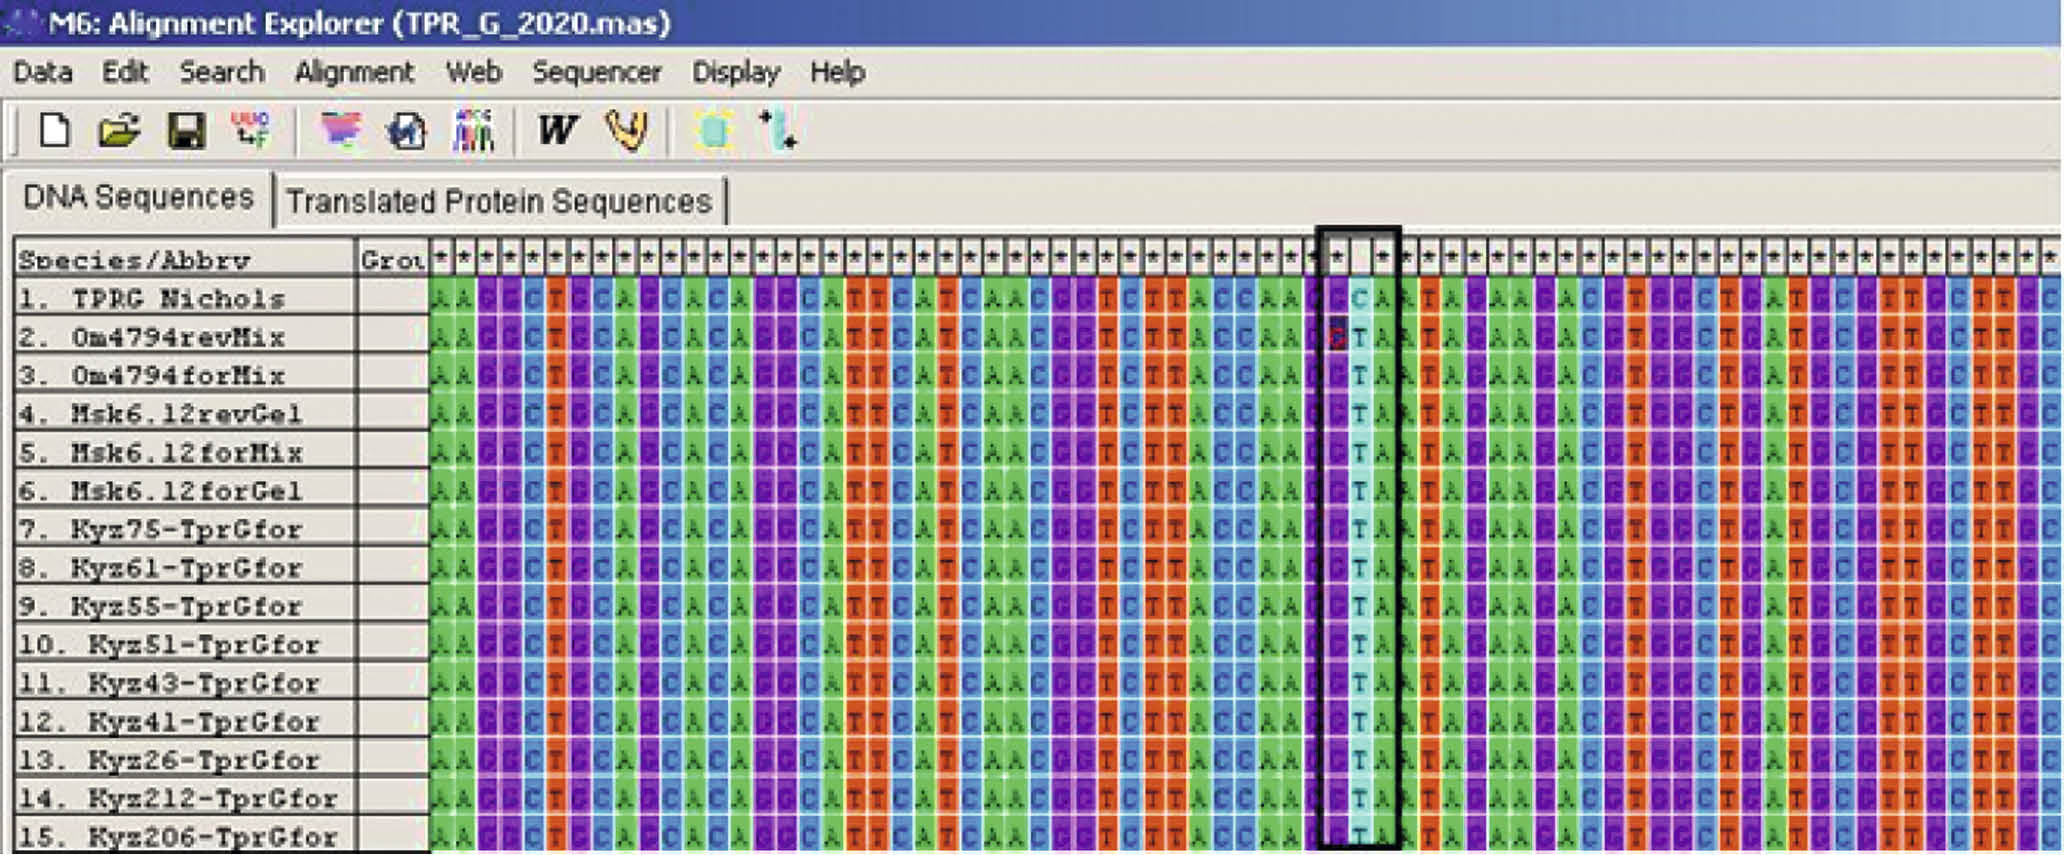This screenshot has height=855, width=2064.
Task: Switch to Translated Protein Sequences tab
Action: pos(498,201)
